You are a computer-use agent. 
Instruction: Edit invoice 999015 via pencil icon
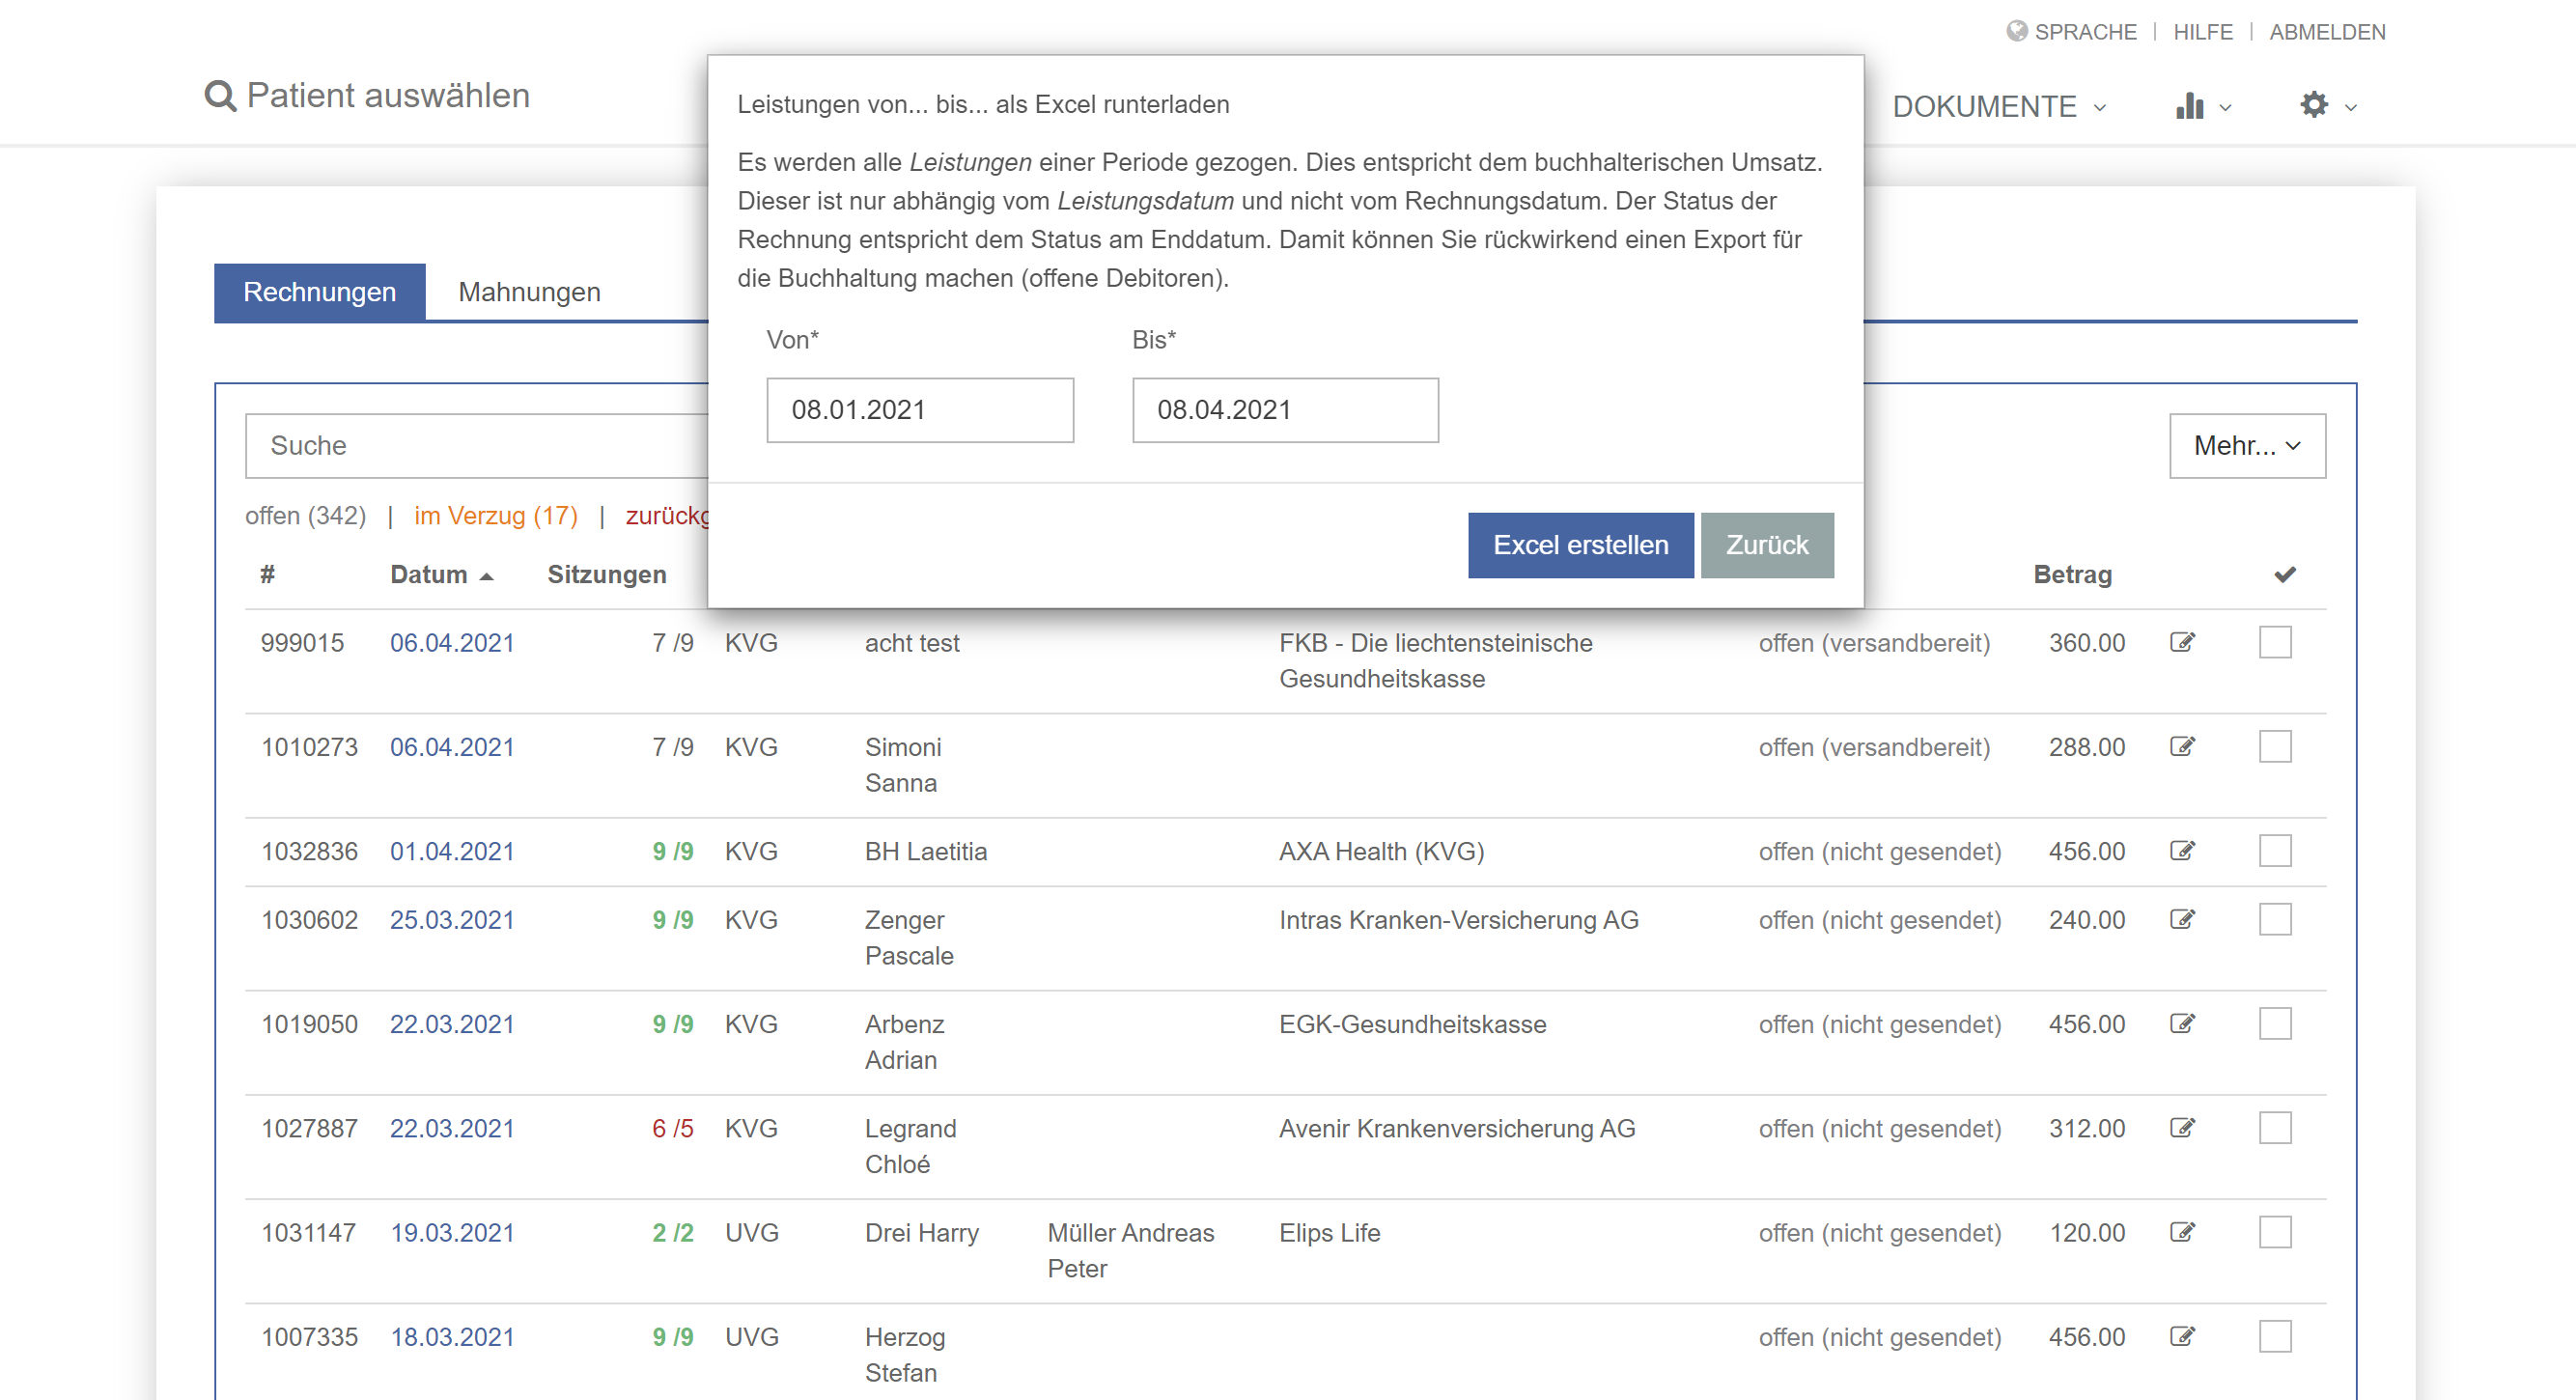click(x=2182, y=642)
